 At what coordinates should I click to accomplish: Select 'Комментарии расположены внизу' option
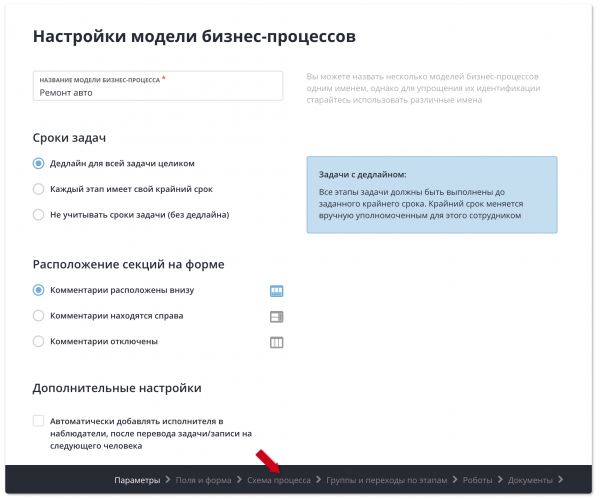pos(39,291)
